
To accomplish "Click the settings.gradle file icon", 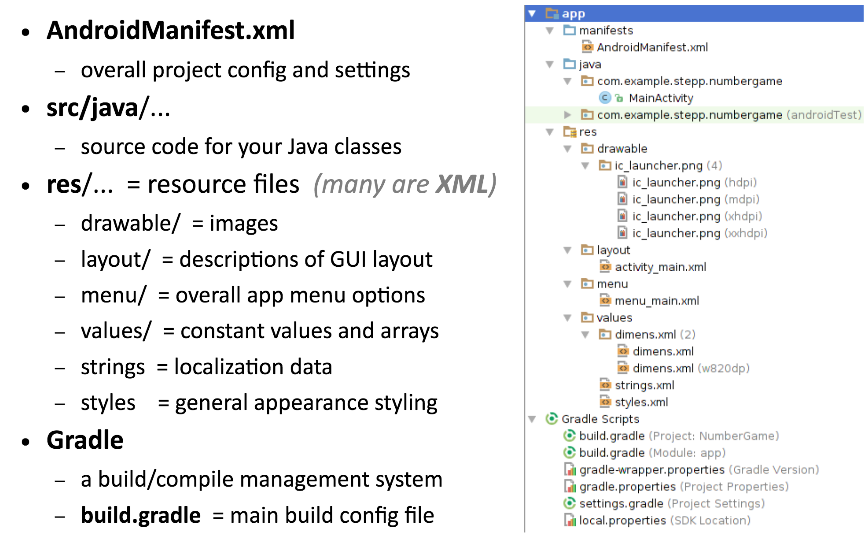I will coord(570,503).
